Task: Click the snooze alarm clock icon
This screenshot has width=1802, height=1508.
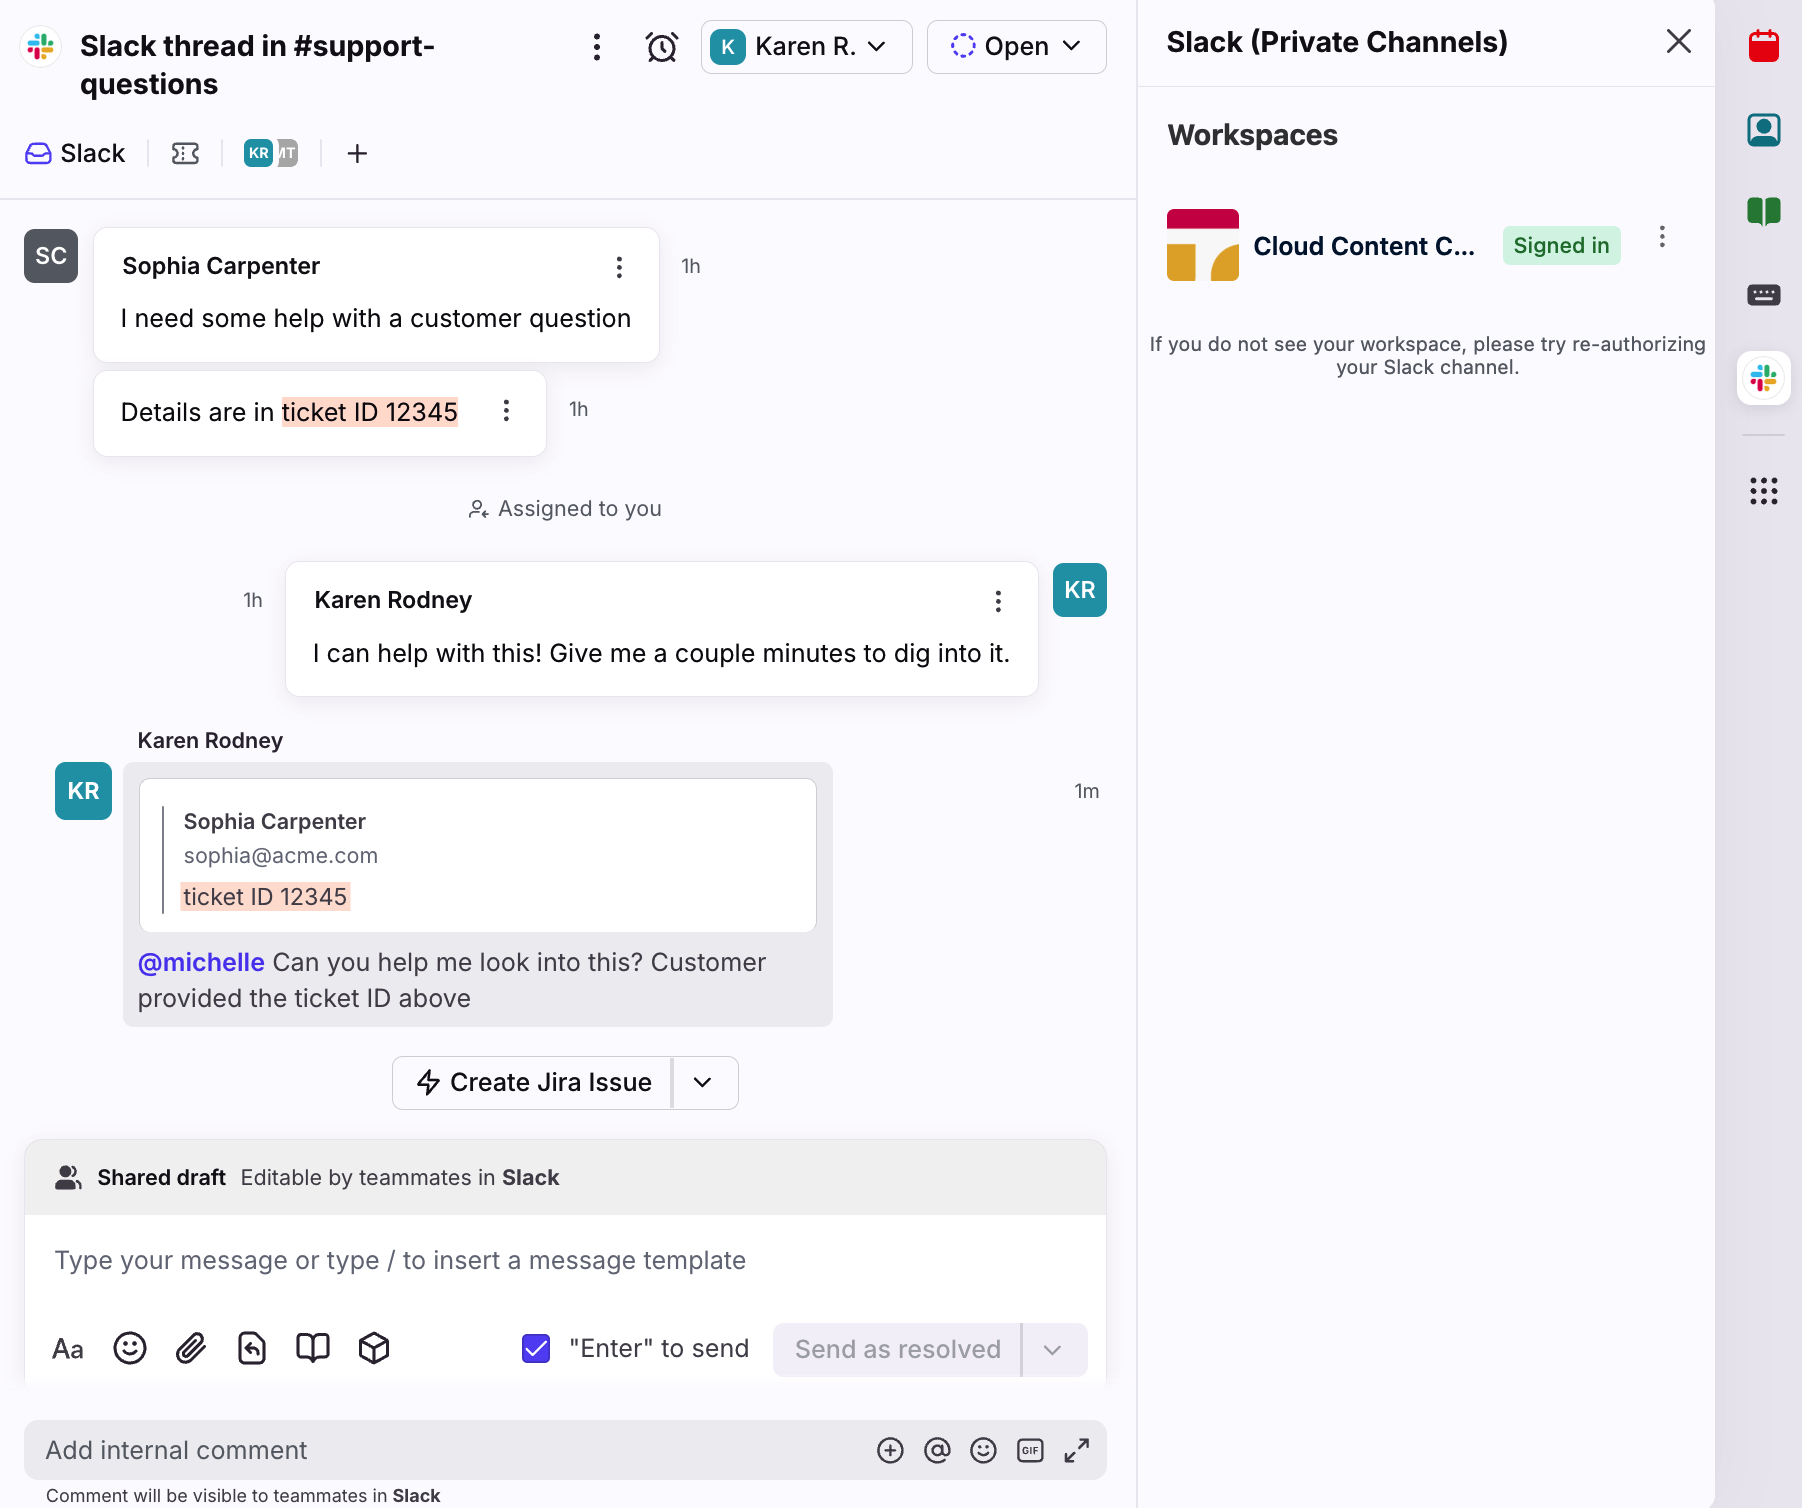Action: click(661, 47)
